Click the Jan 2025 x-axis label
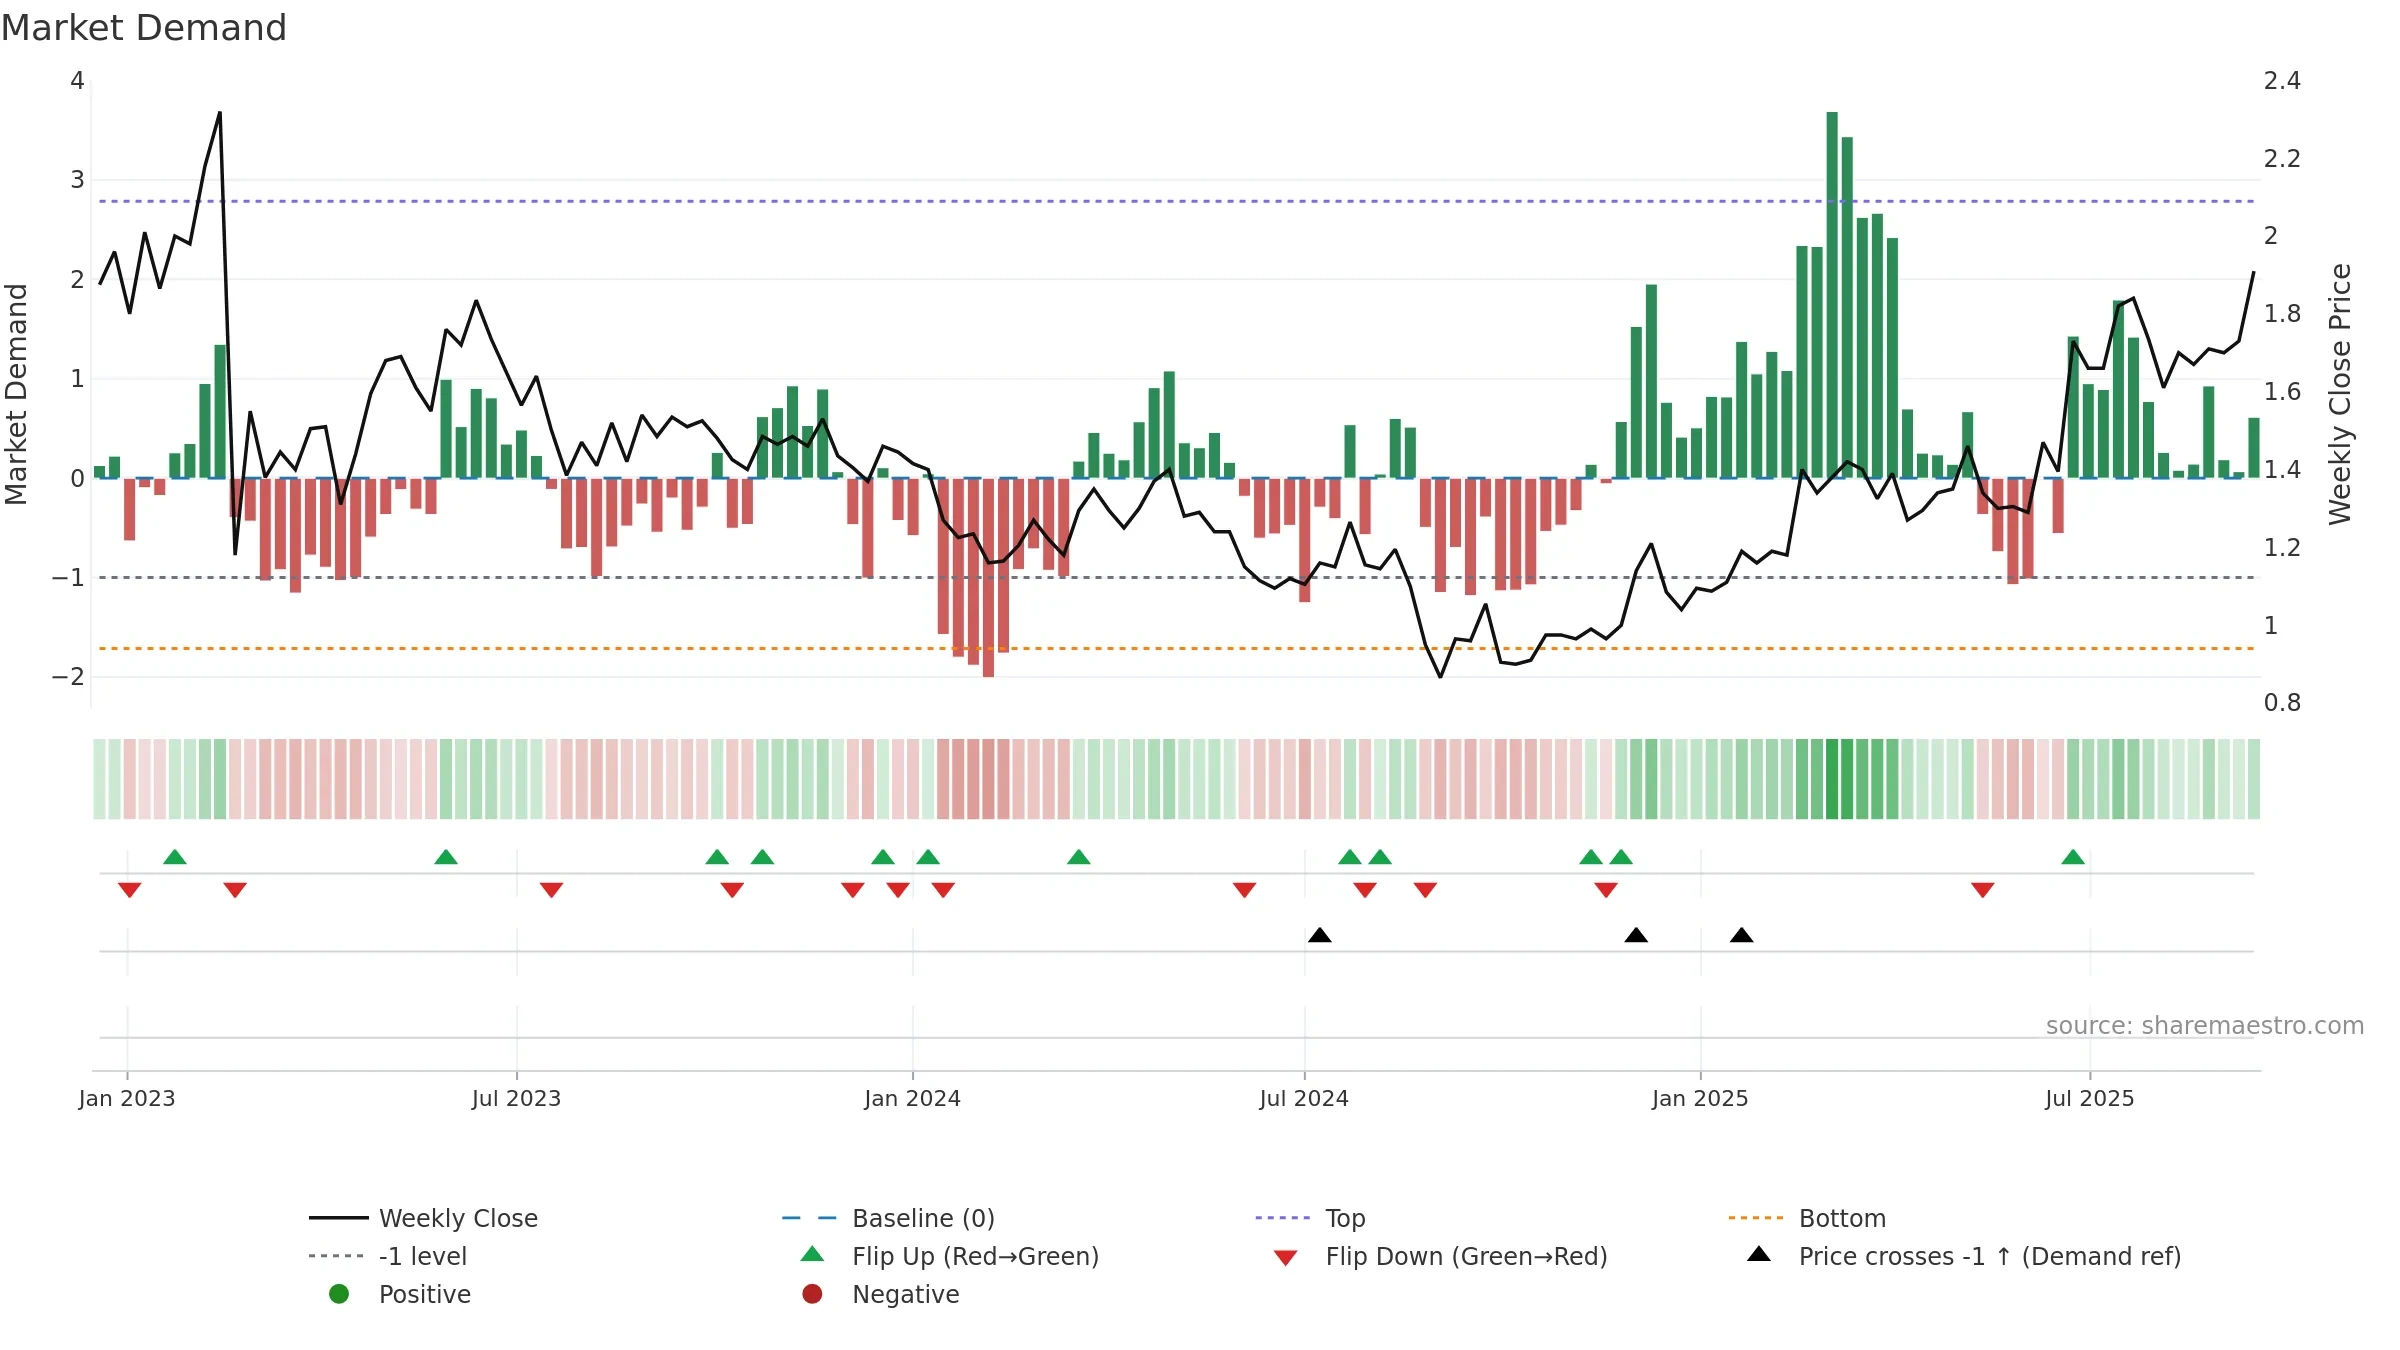Viewport: 2400px width, 1350px height. [1700, 1099]
